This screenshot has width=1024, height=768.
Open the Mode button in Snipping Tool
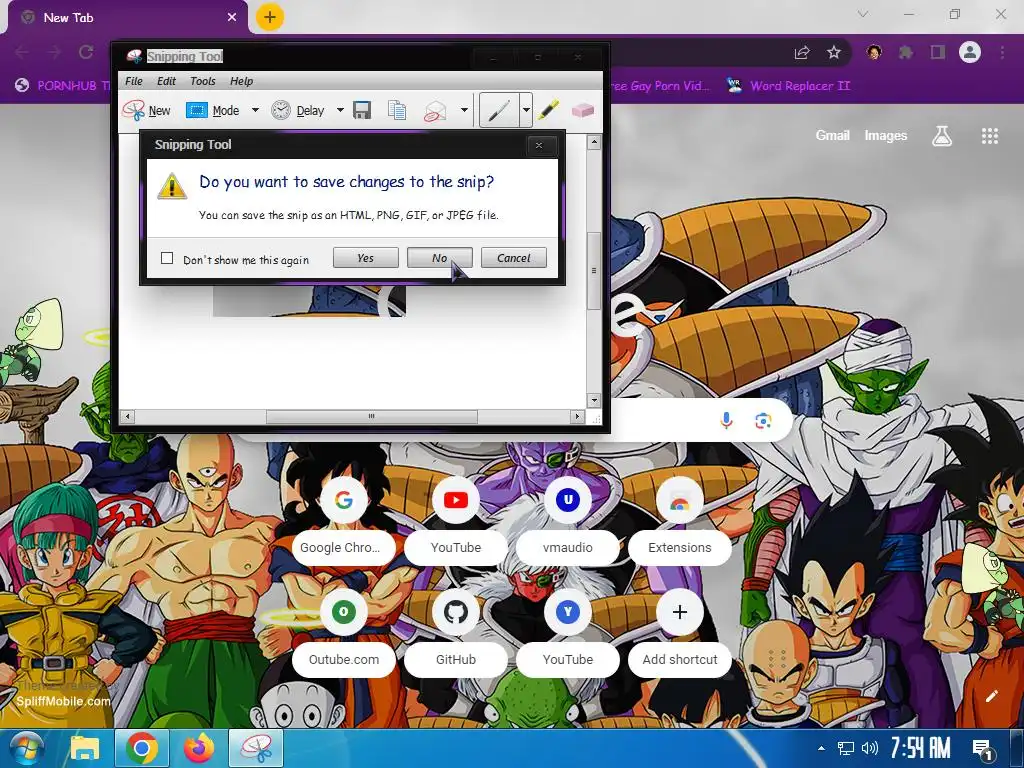tap(212, 110)
